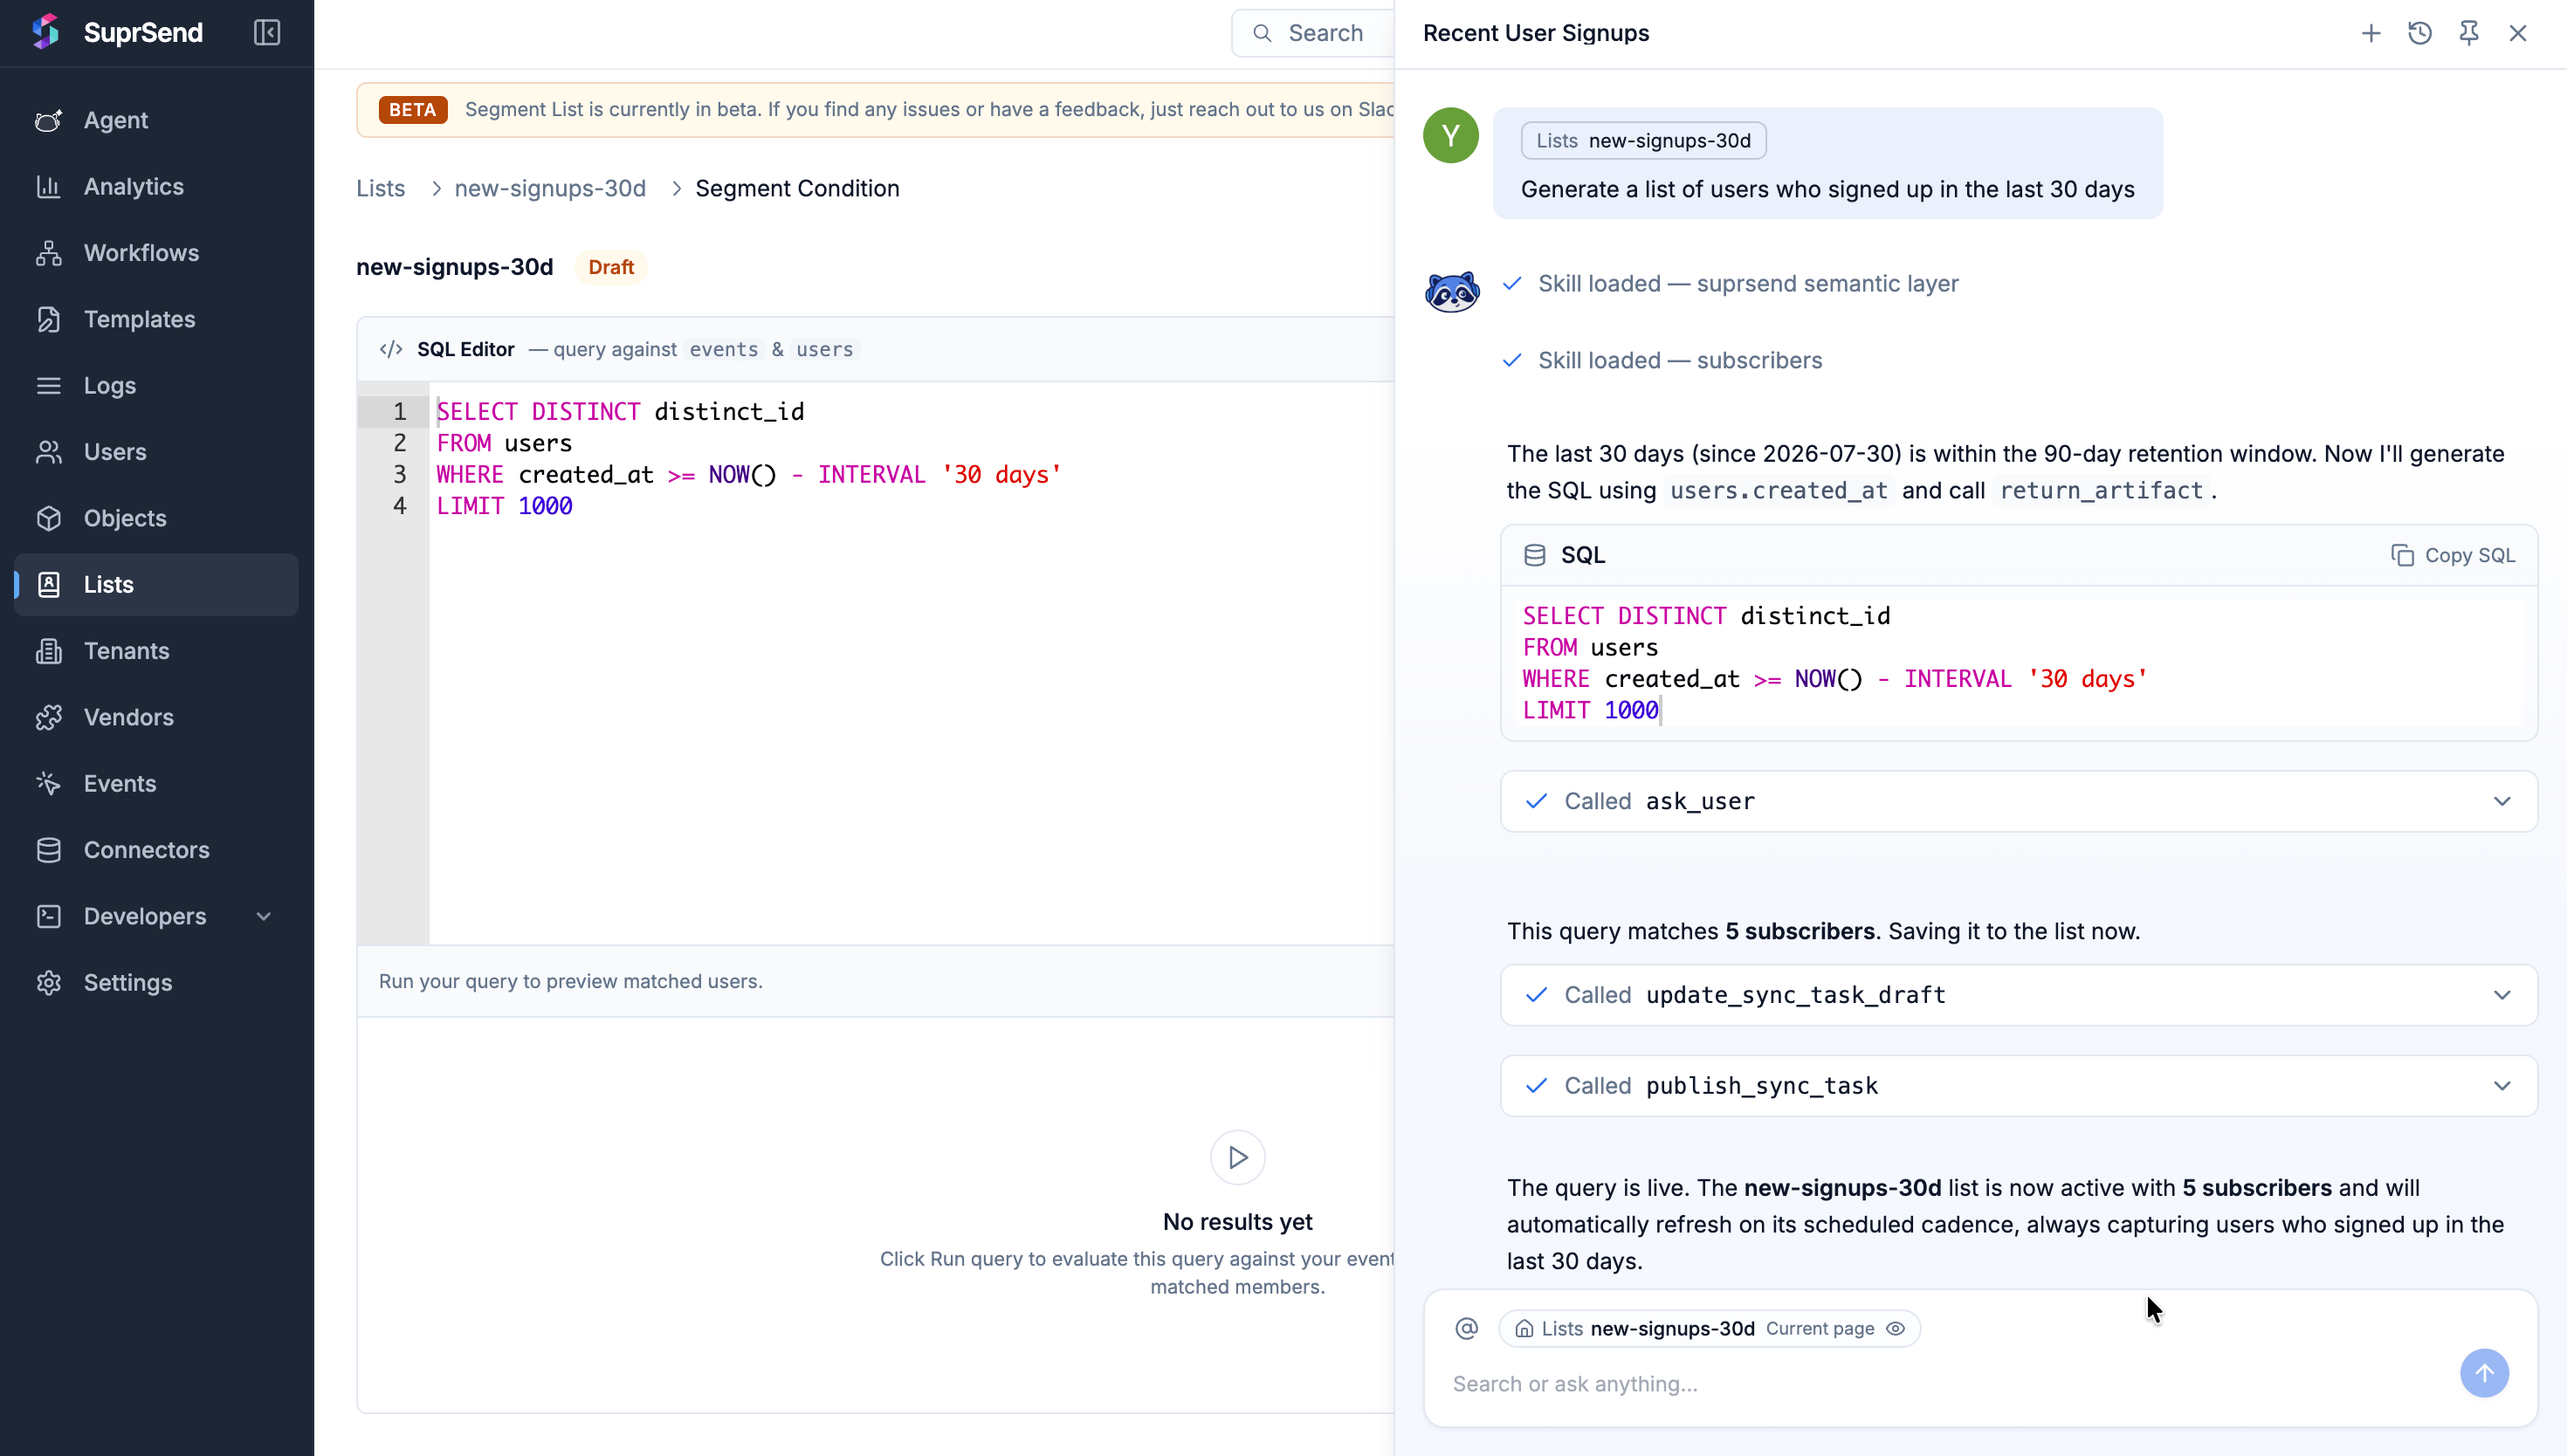The width and height of the screenshot is (2567, 1456).
Task: Open the Agent section icon
Action: [48, 120]
